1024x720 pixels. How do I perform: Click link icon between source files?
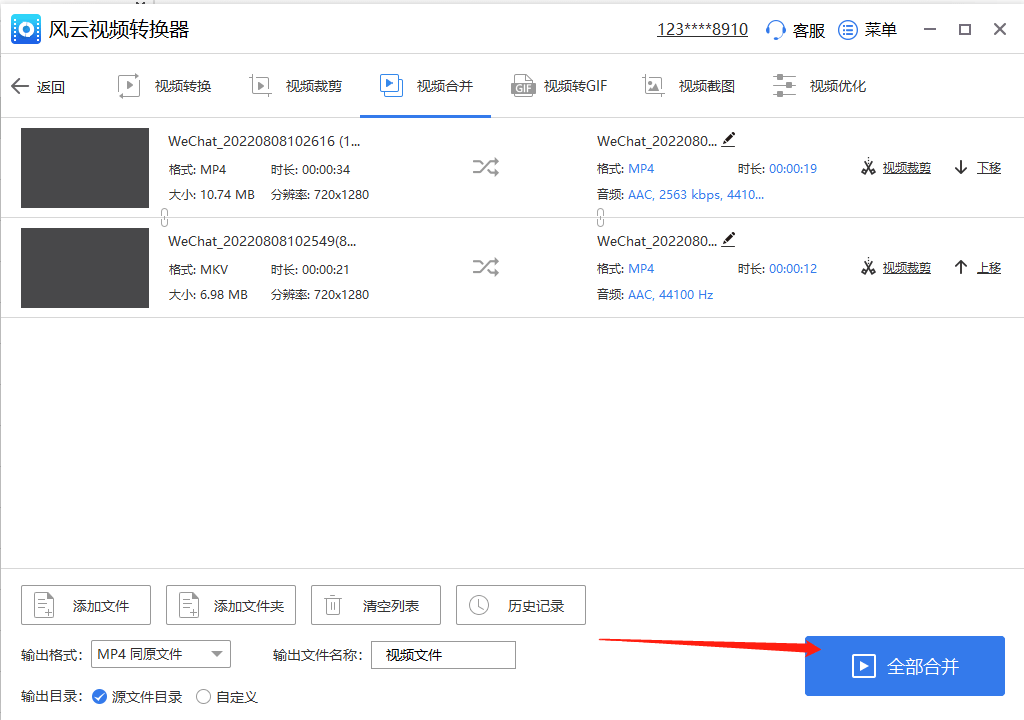pos(165,218)
